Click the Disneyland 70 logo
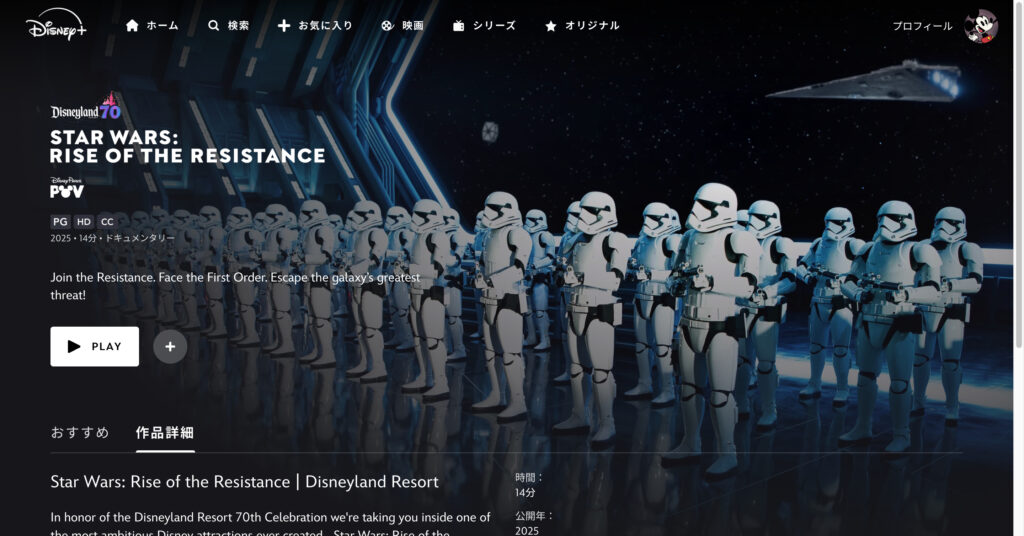Viewport: 1024px width, 536px height. tap(86, 107)
